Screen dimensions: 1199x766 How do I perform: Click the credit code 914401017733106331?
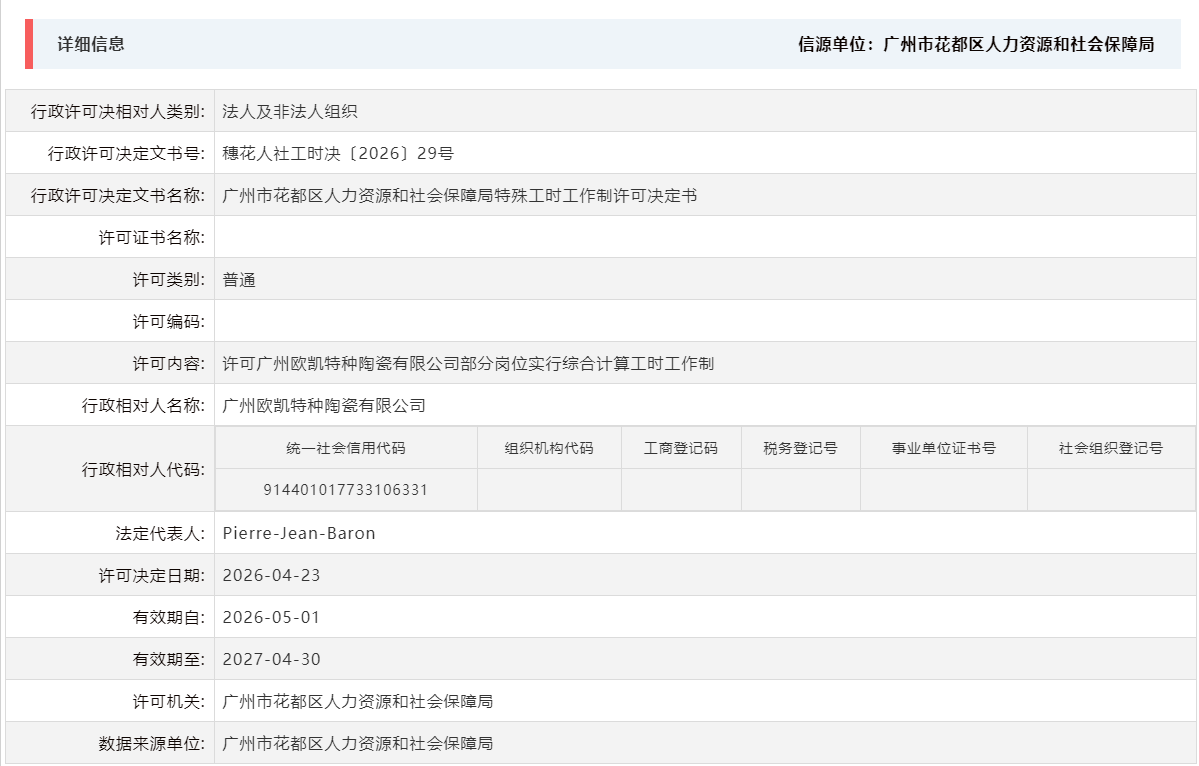[x=346, y=490]
